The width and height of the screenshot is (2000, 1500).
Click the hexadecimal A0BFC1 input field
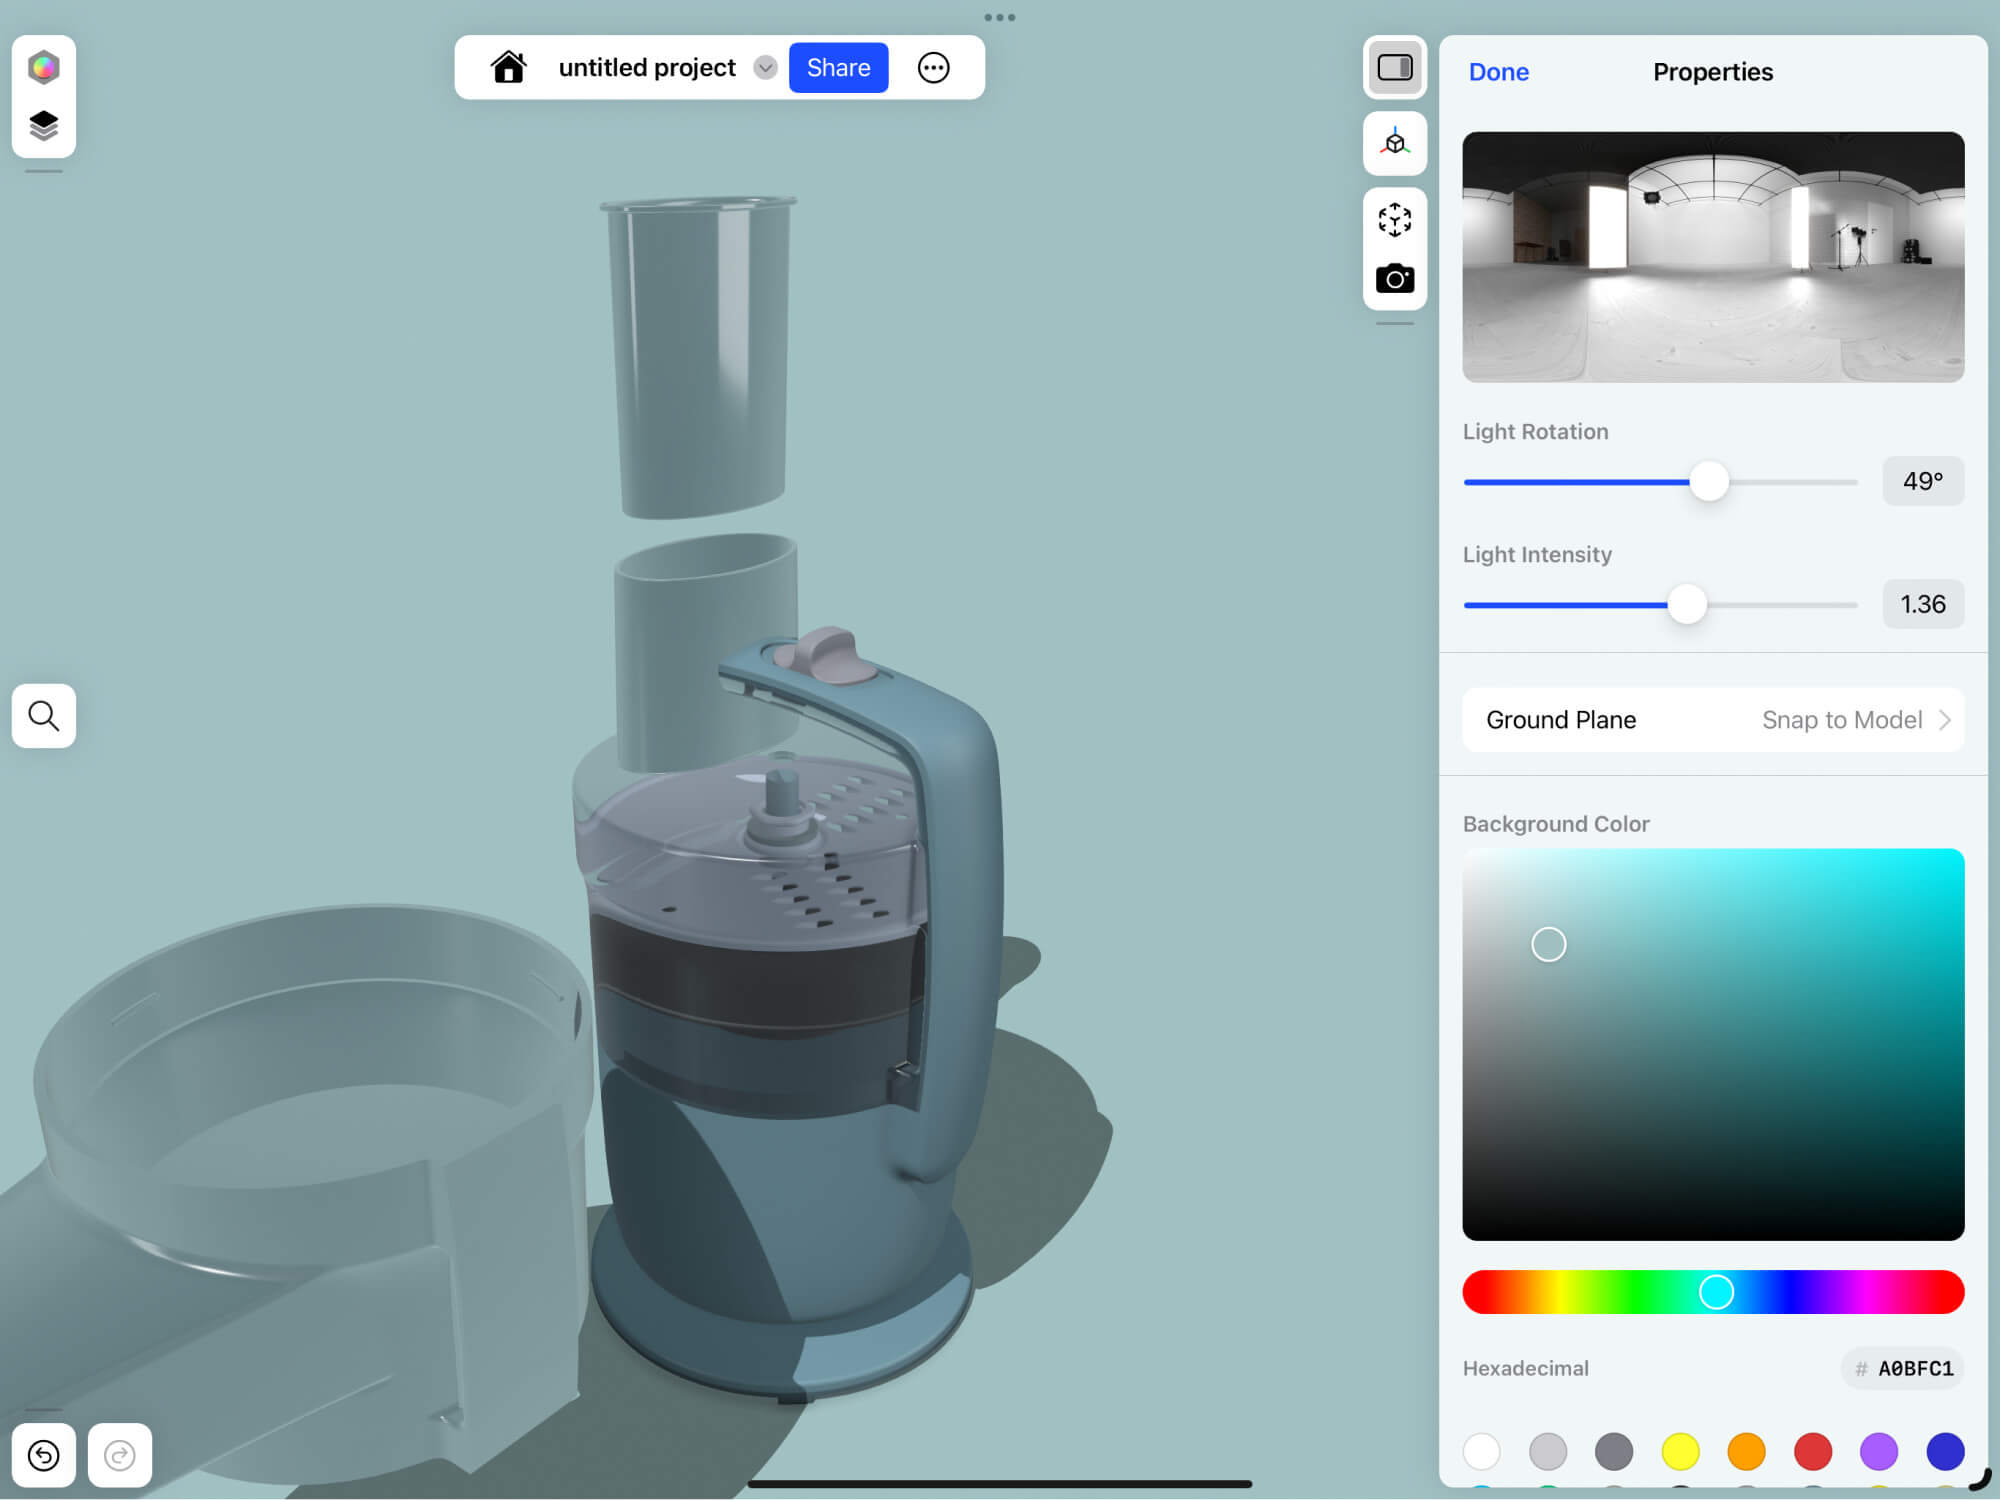click(x=1904, y=1368)
